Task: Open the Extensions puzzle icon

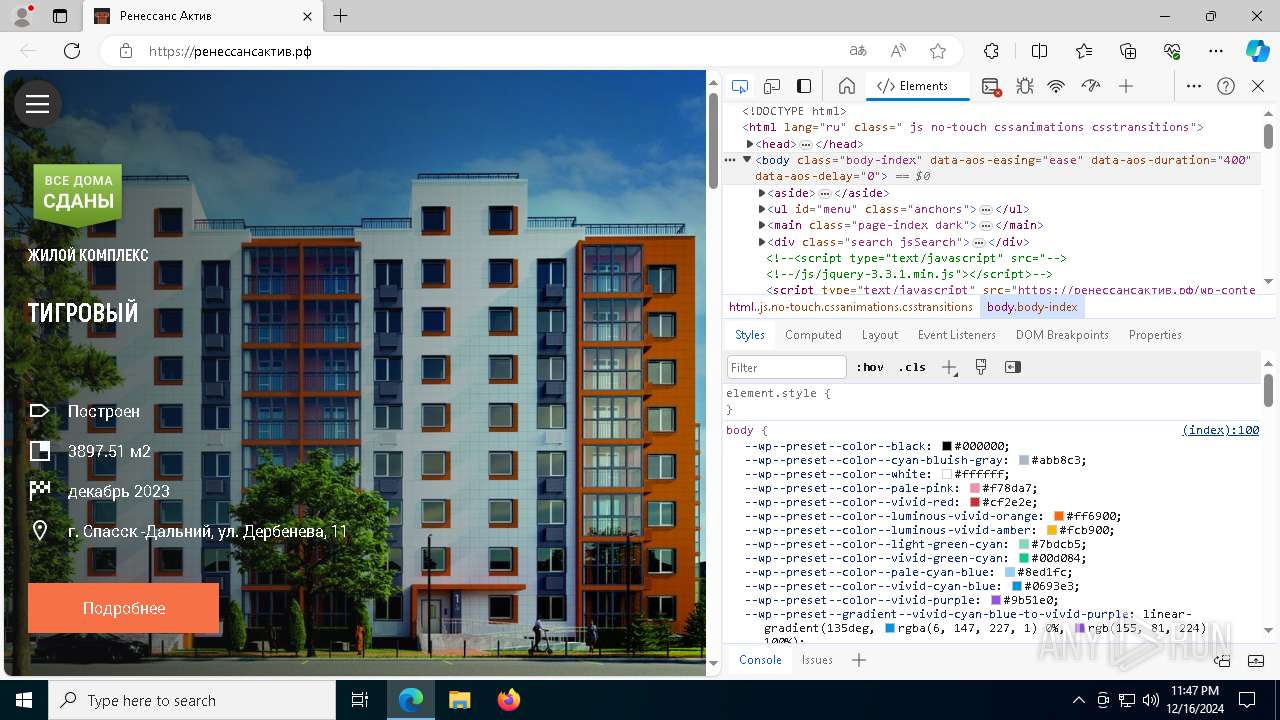Action: click(x=991, y=51)
